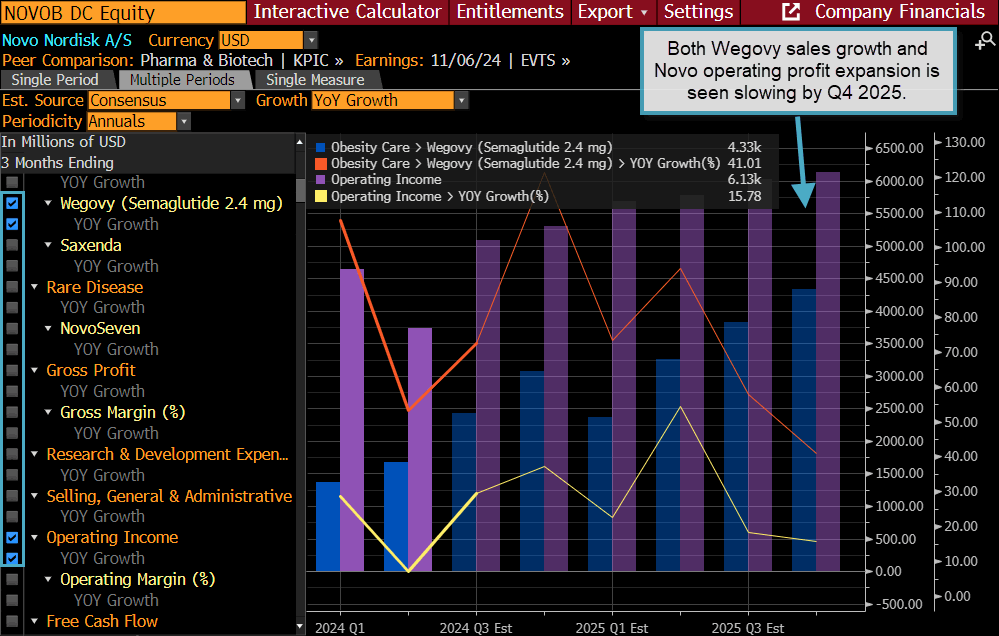Uncheck the Operating Income checkbox
This screenshot has height=636, width=999.
[x=12, y=537]
